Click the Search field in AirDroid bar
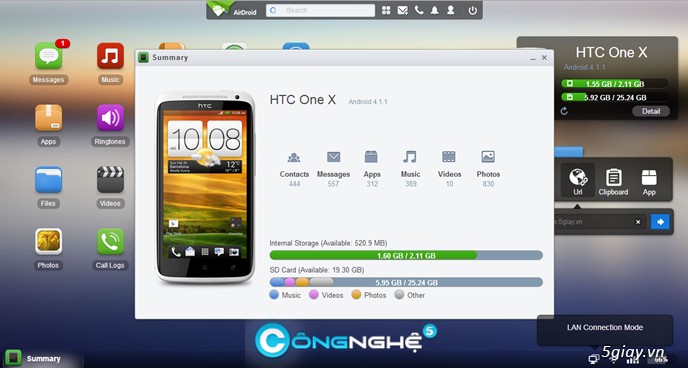 (320, 10)
